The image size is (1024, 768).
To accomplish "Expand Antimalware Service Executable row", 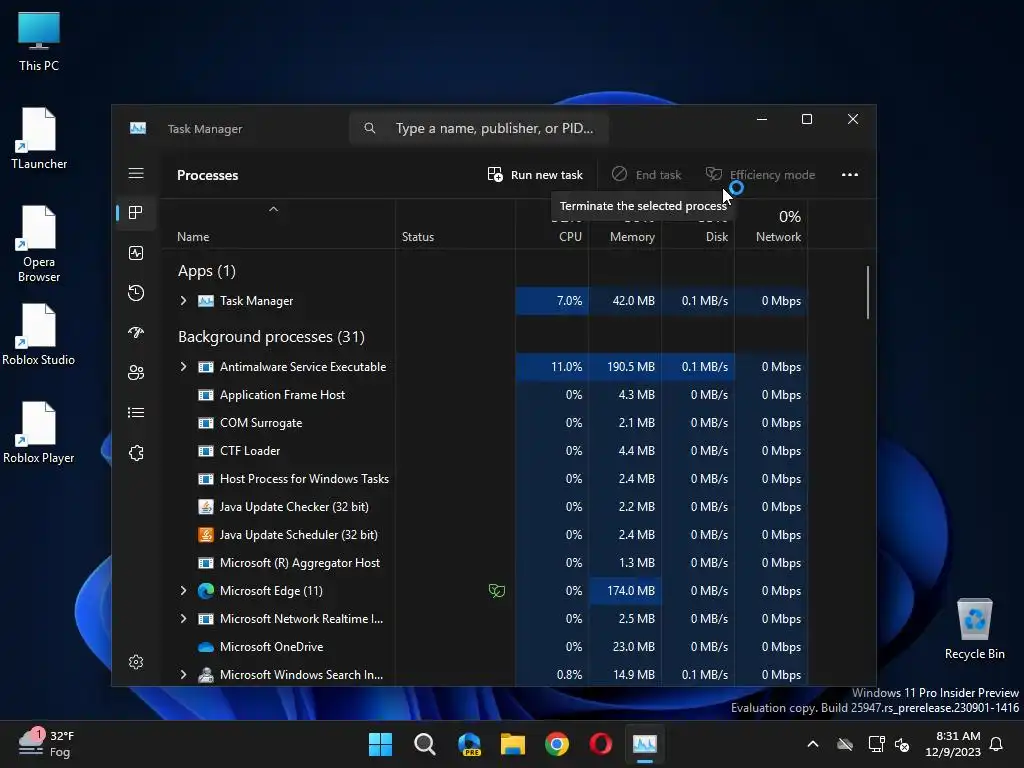I will coord(184,367).
